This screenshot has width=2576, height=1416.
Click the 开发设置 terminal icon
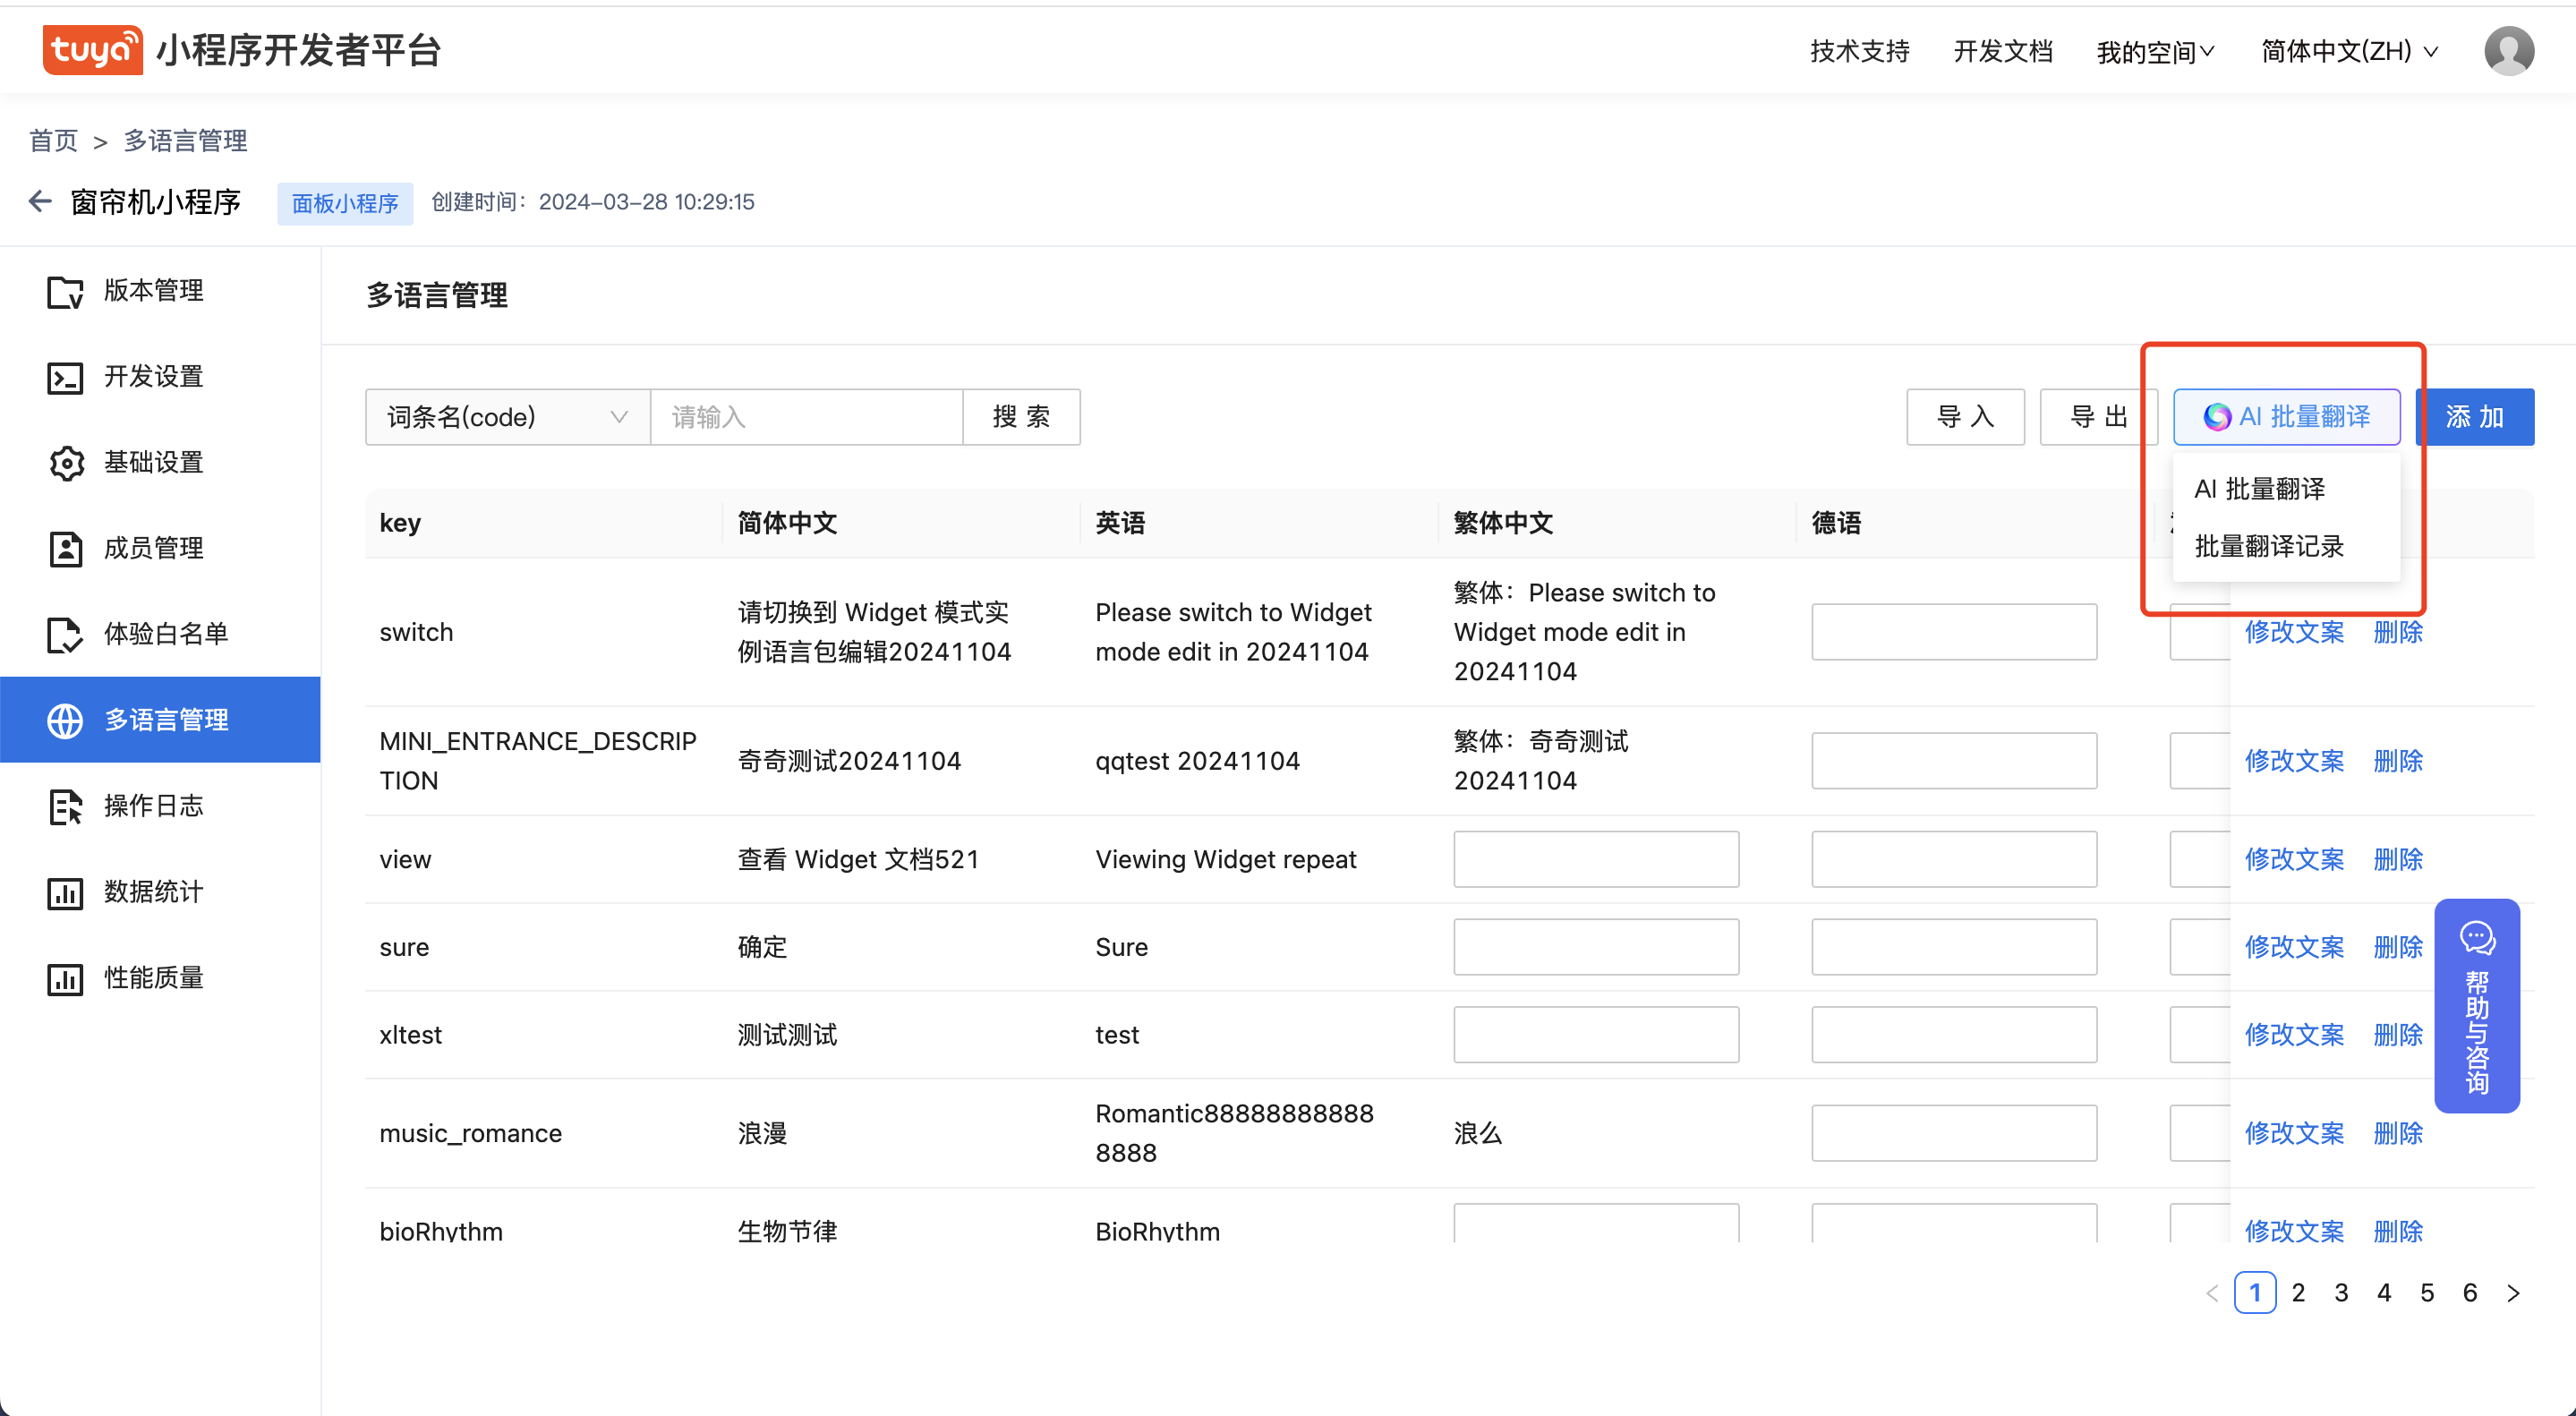[x=65, y=377]
